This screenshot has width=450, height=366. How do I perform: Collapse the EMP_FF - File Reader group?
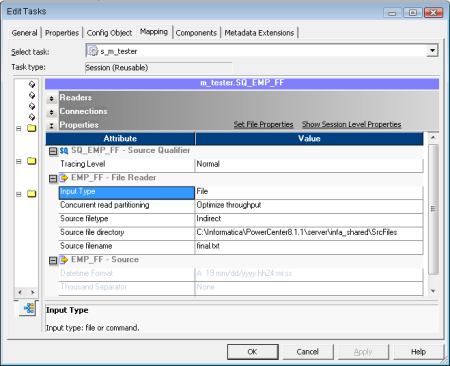53,179
